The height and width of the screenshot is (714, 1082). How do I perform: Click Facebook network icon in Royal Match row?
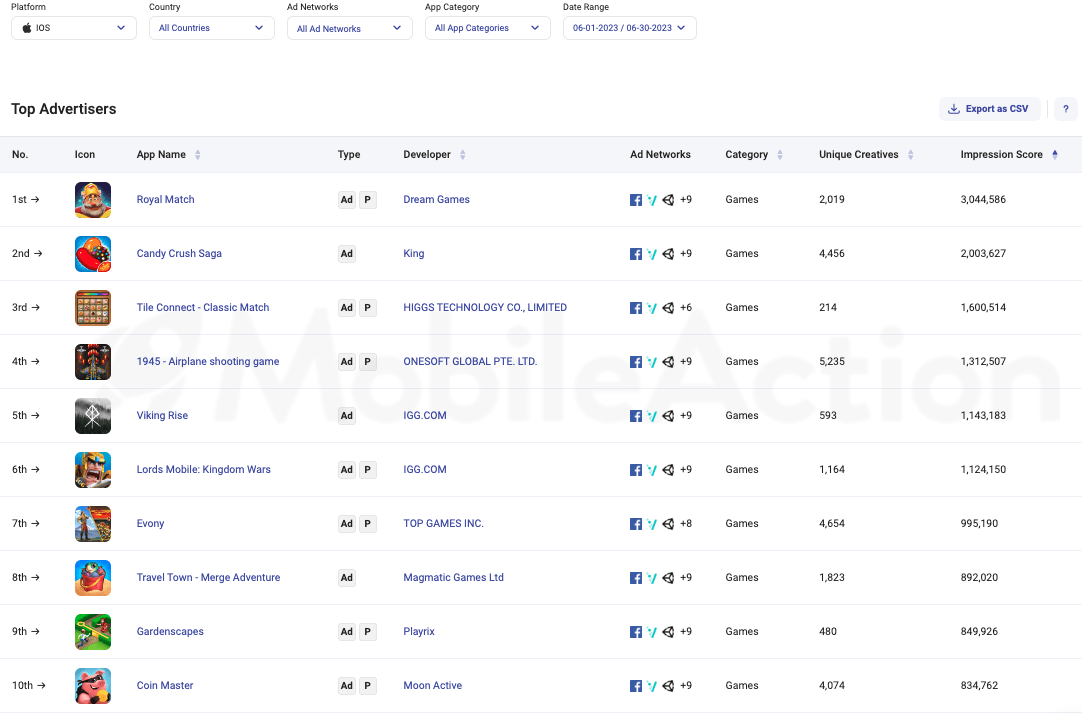(x=636, y=200)
